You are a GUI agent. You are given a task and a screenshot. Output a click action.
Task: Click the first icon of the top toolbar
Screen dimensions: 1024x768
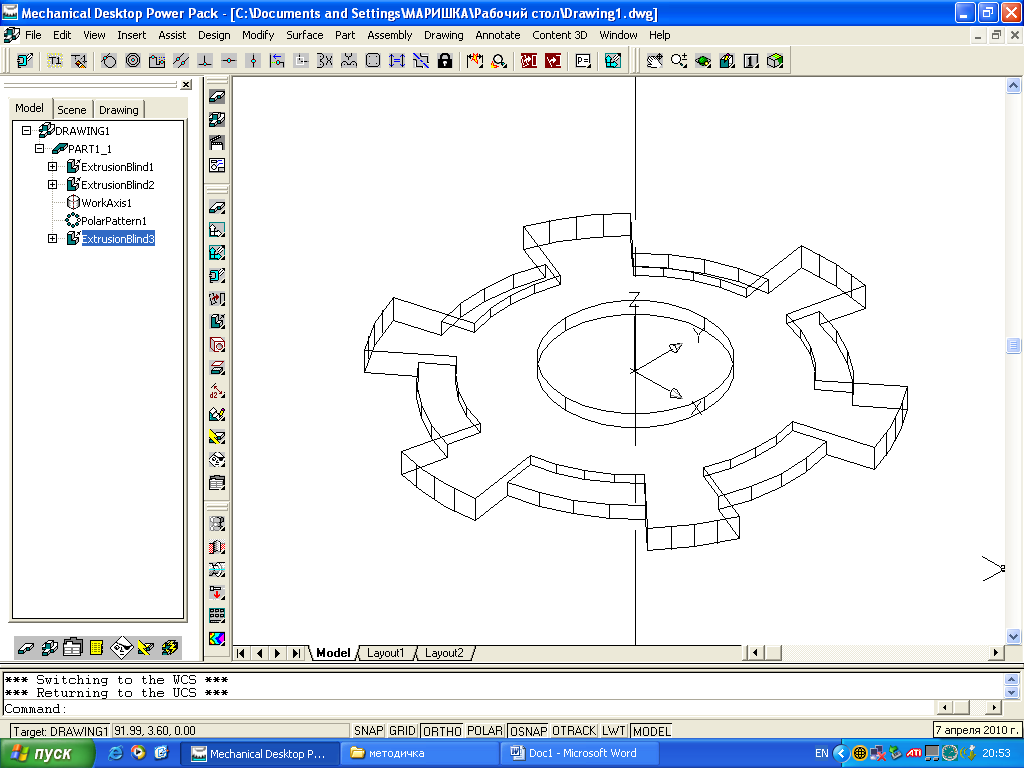coord(25,61)
